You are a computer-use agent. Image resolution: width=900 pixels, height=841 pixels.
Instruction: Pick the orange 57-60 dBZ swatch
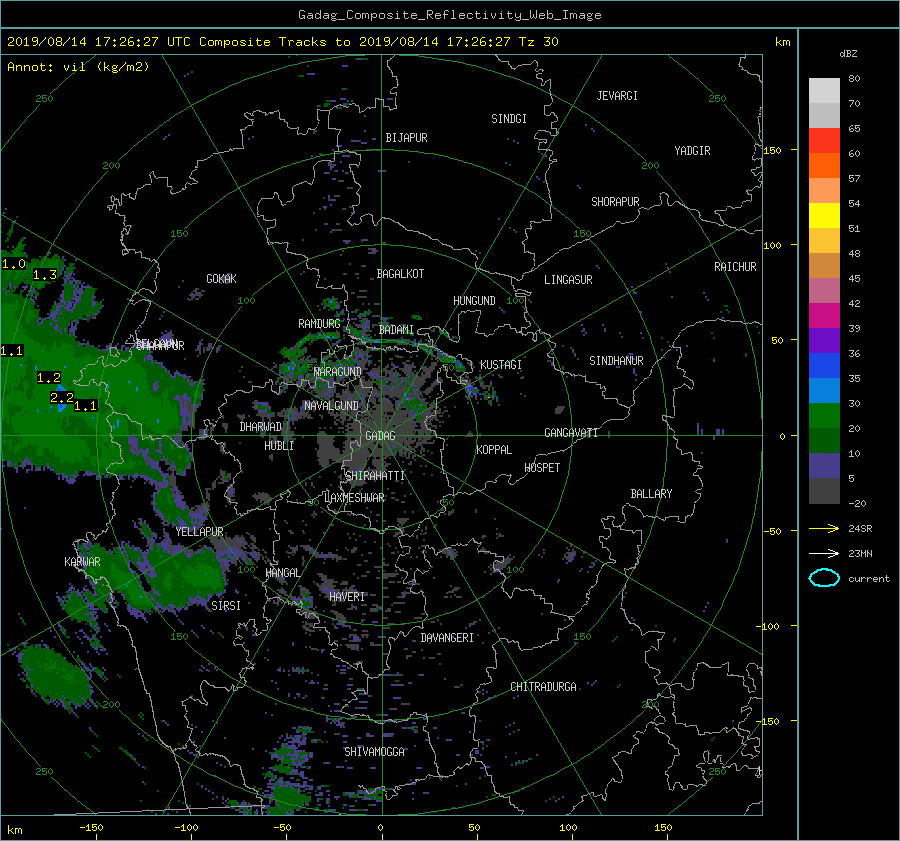[x=824, y=165]
